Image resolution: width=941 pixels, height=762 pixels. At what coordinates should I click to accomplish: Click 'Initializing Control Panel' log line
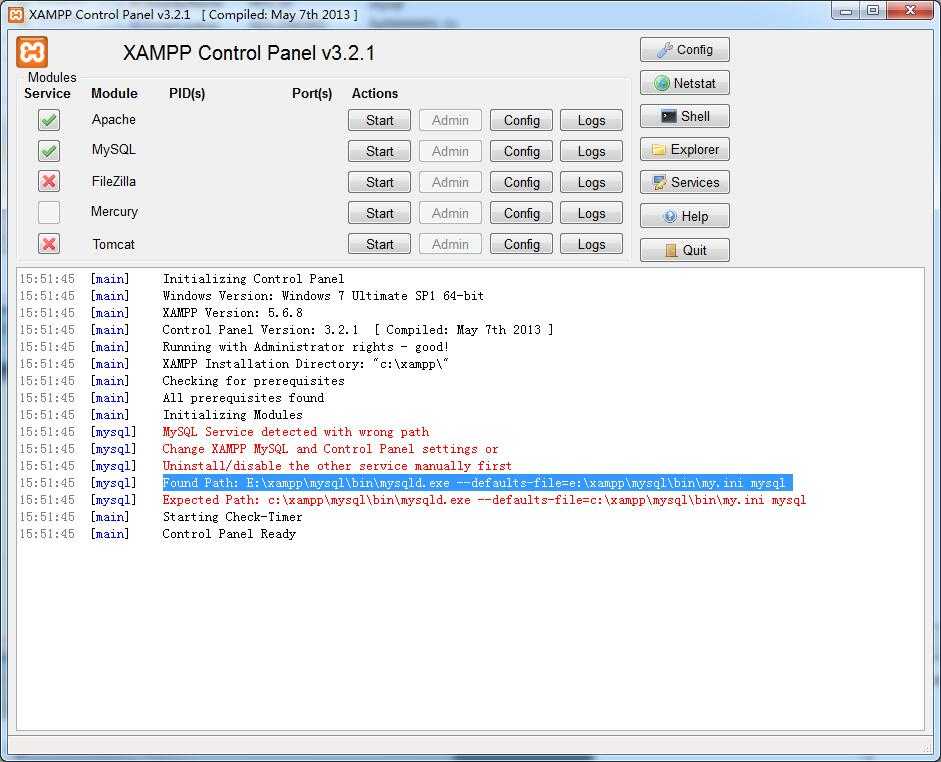253,279
